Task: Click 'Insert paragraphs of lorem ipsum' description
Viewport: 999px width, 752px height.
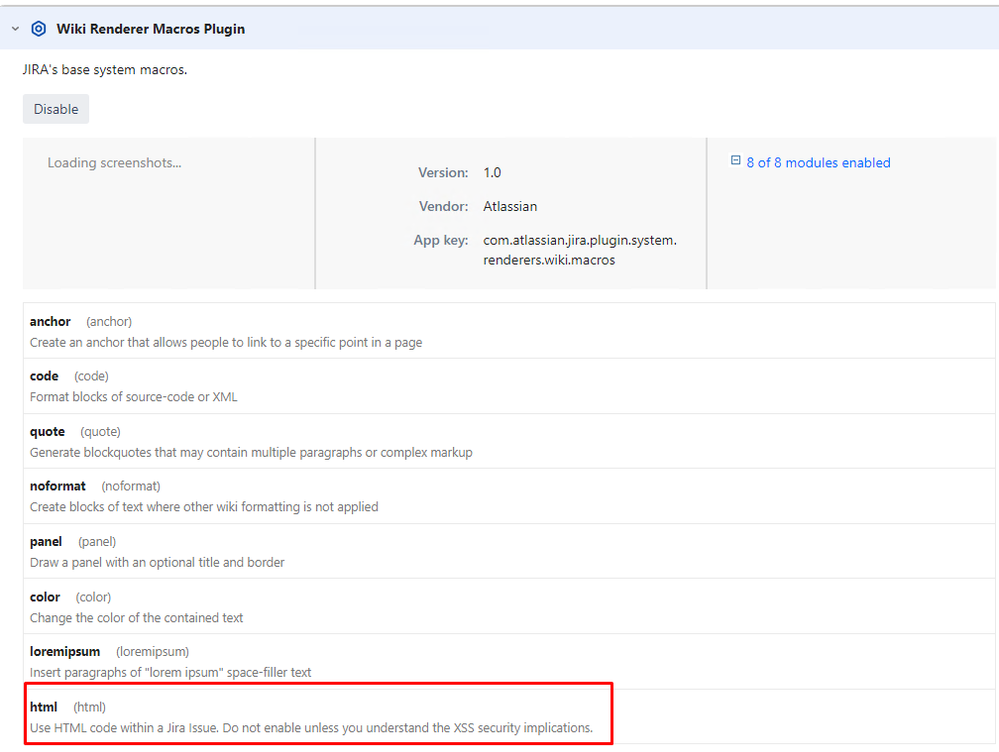Action: [x=170, y=672]
